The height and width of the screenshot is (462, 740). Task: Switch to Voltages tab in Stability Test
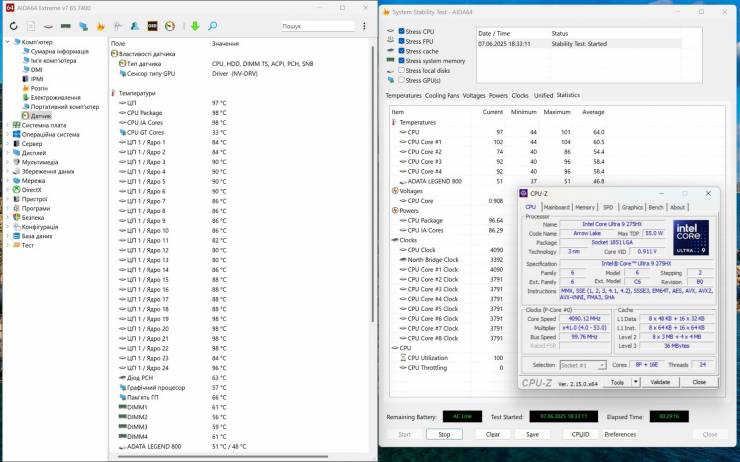click(x=474, y=95)
